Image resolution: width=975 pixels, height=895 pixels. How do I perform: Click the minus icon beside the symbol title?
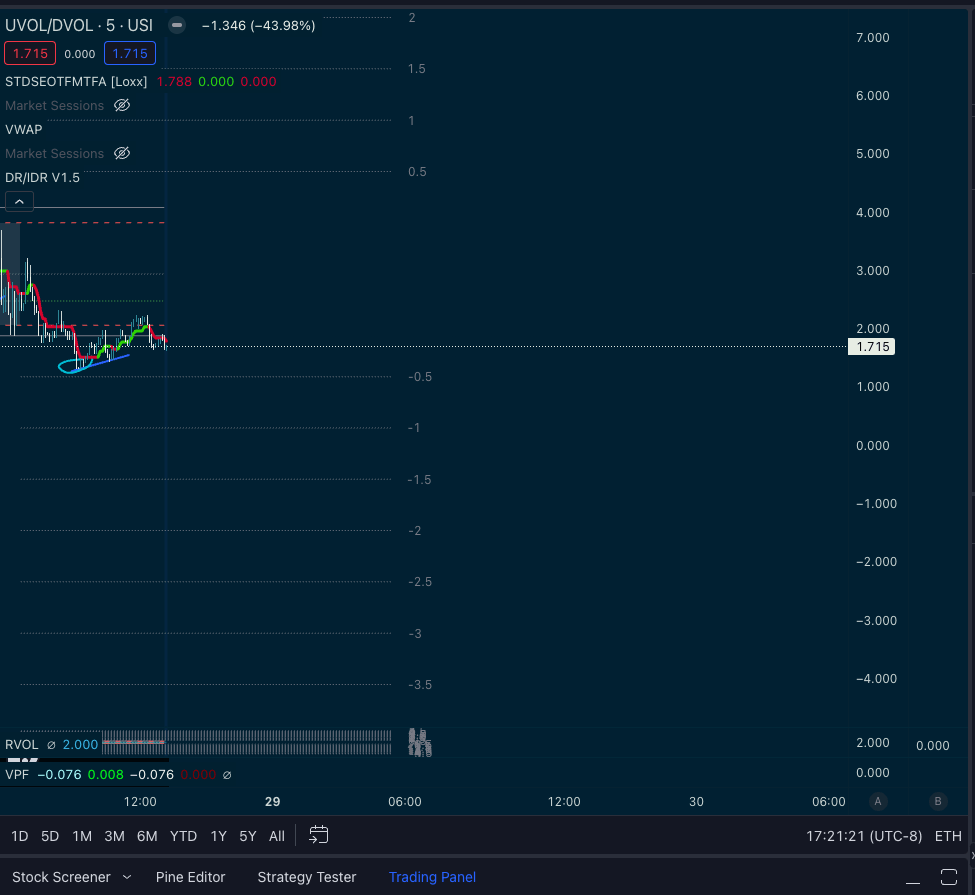tap(177, 25)
